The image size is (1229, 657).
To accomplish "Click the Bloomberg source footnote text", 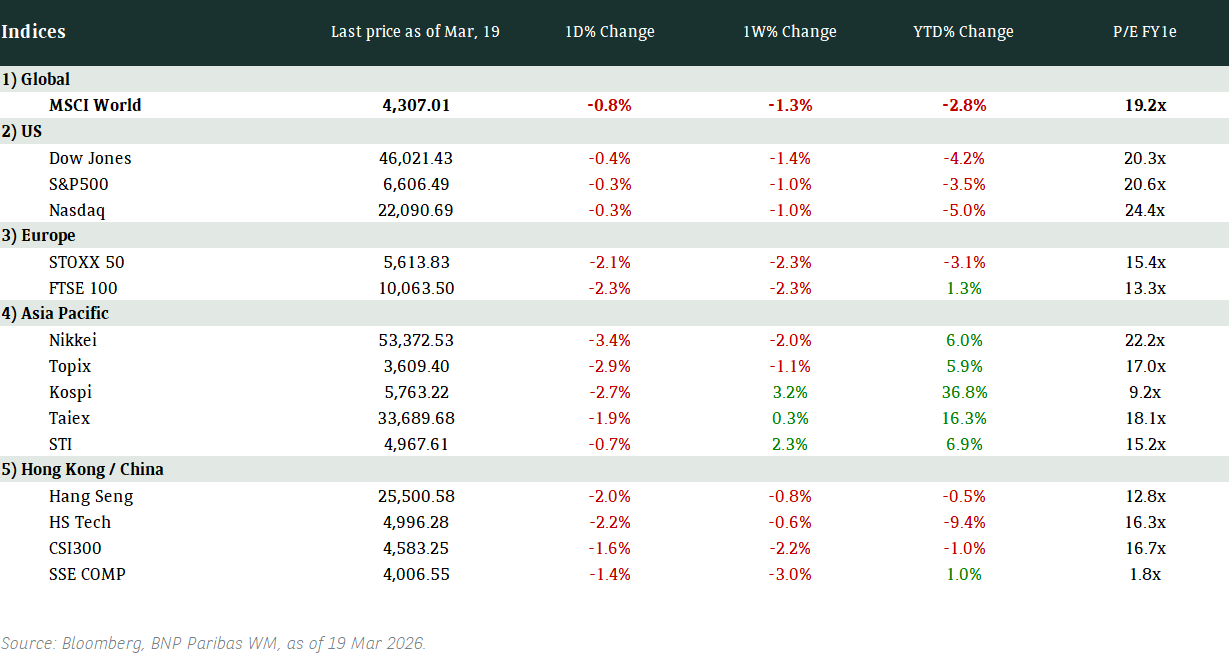I will tap(214, 643).
